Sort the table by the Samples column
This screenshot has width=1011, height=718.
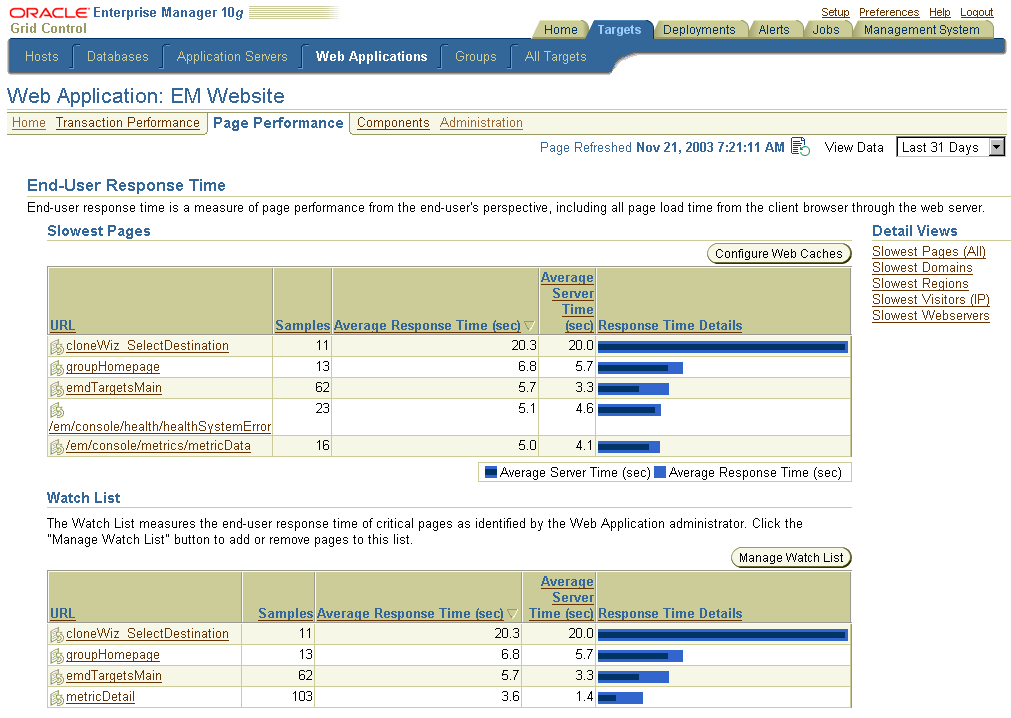302,325
